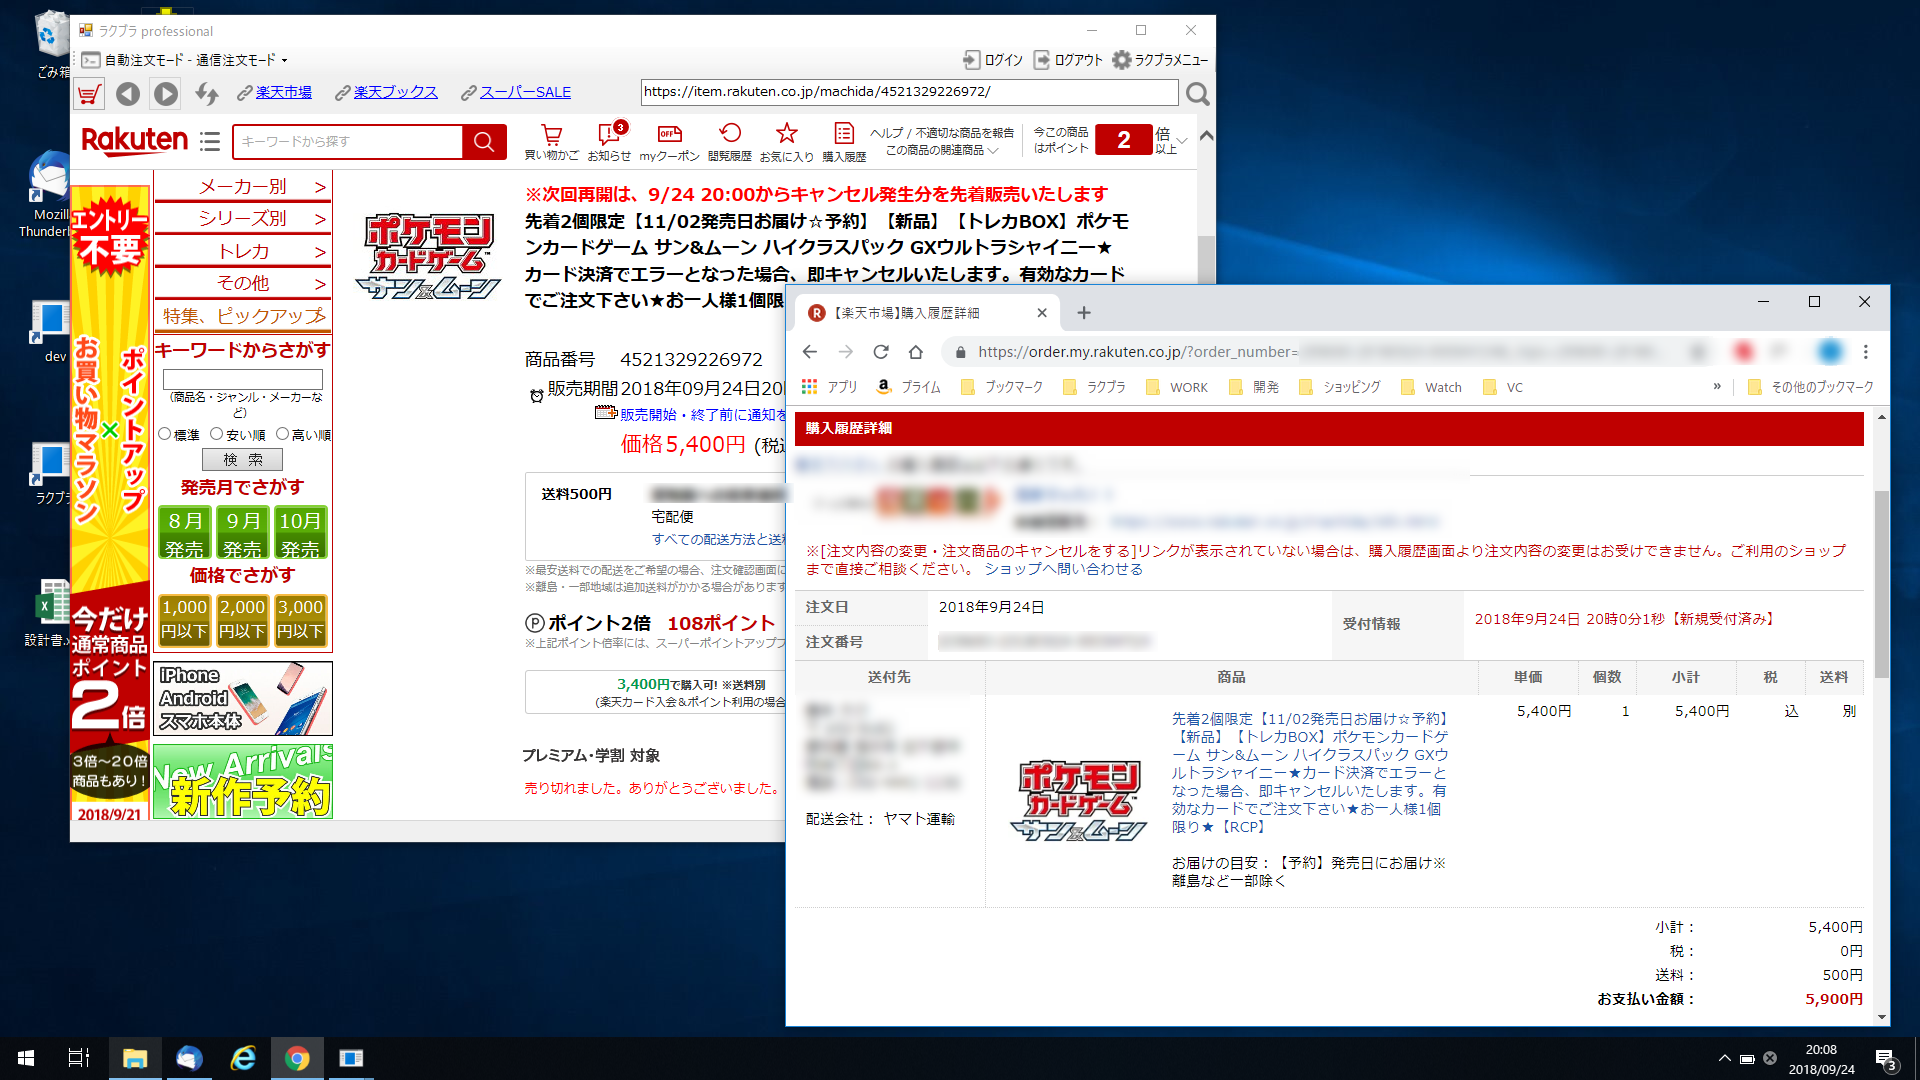Click the Pokemon card product thumbnail in order
The image size is (1920, 1080).
(1079, 800)
